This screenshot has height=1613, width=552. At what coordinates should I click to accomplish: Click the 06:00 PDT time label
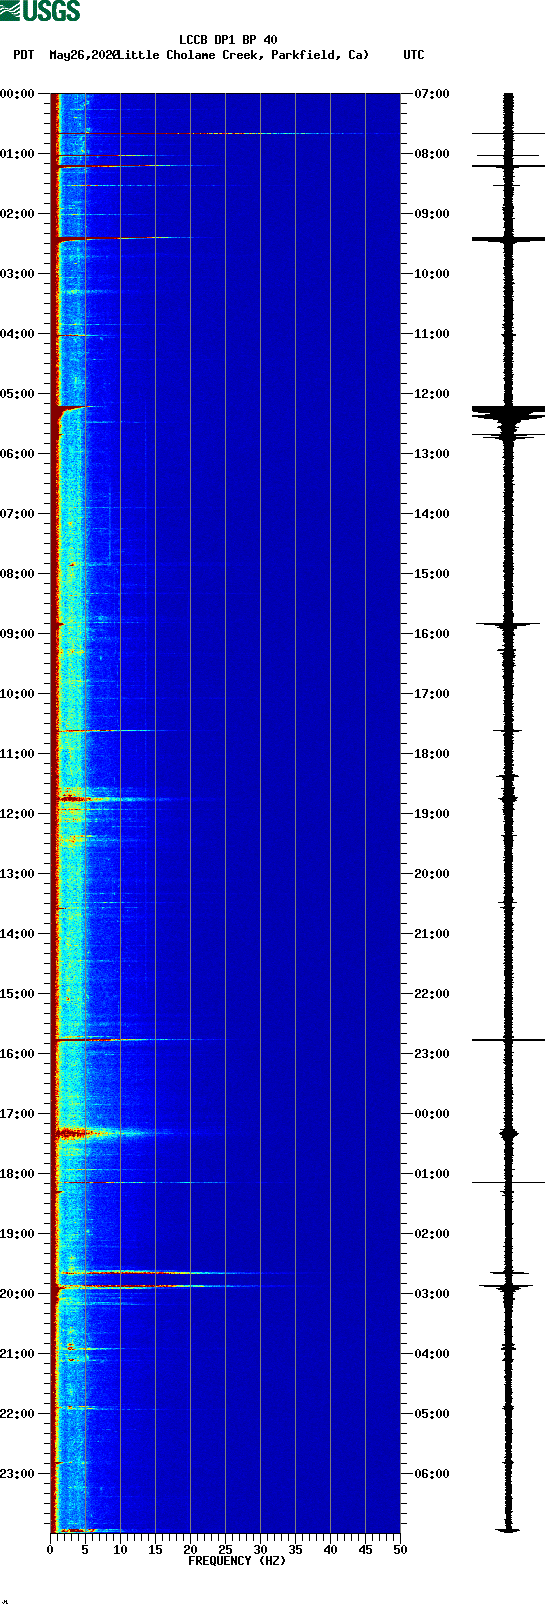point(18,454)
